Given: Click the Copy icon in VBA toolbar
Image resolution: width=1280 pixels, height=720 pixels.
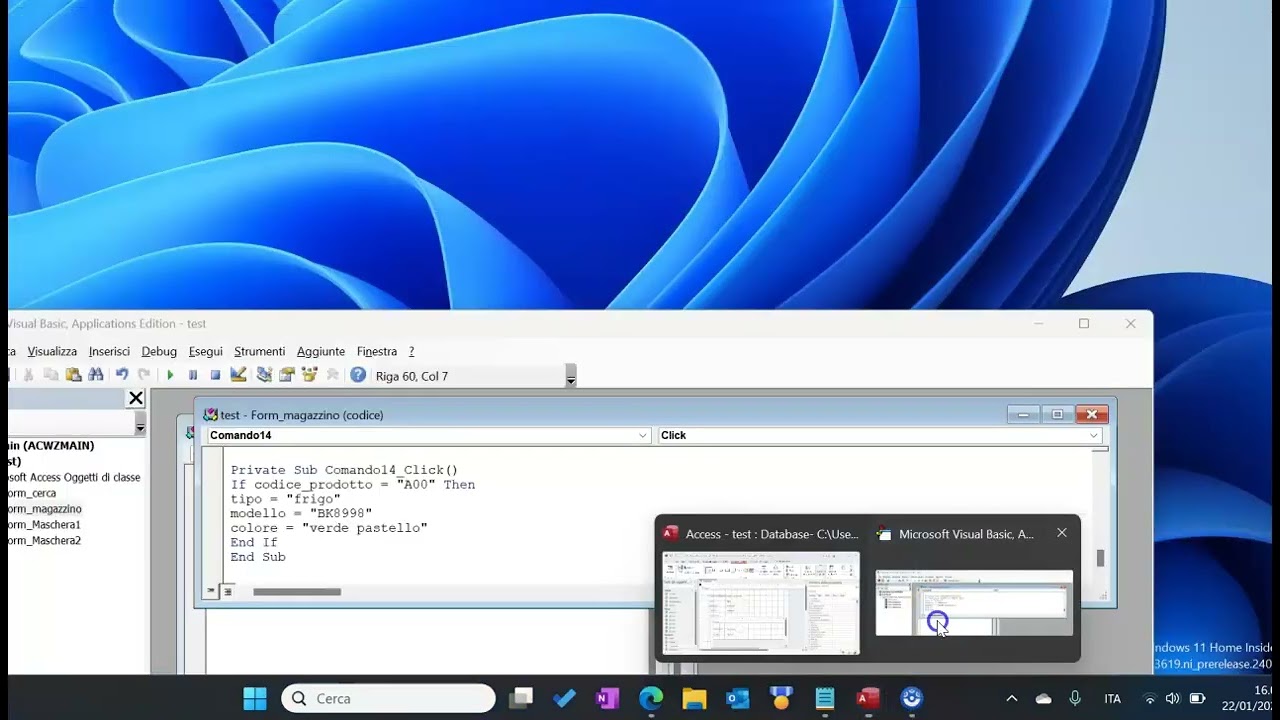Looking at the screenshot, I should pyautogui.click(x=50, y=375).
